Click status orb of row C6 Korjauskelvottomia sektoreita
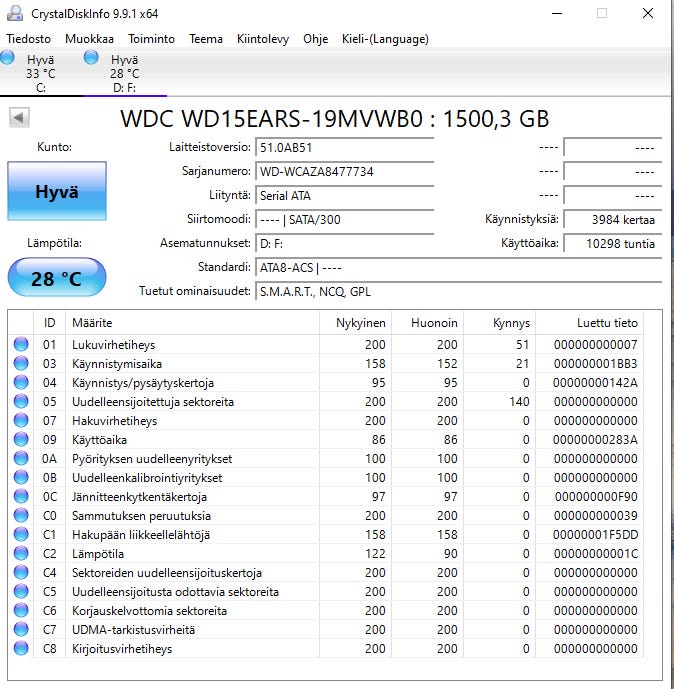674x689 pixels. [x=21, y=610]
